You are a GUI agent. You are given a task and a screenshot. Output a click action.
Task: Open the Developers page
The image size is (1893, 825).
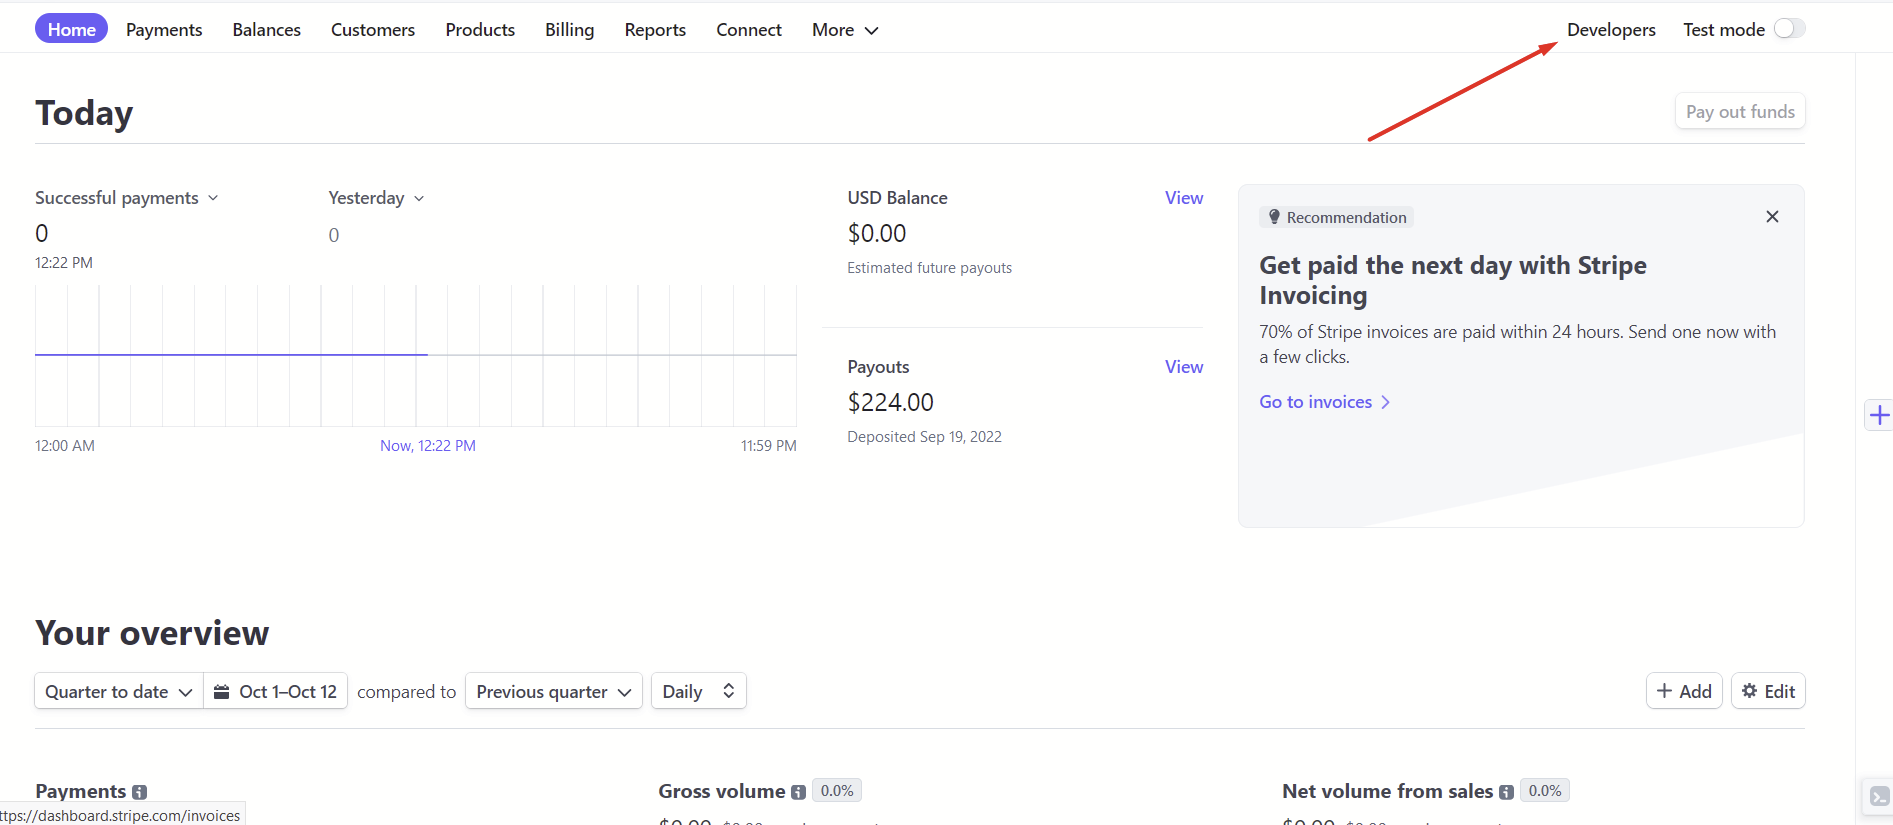(1611, 30)
